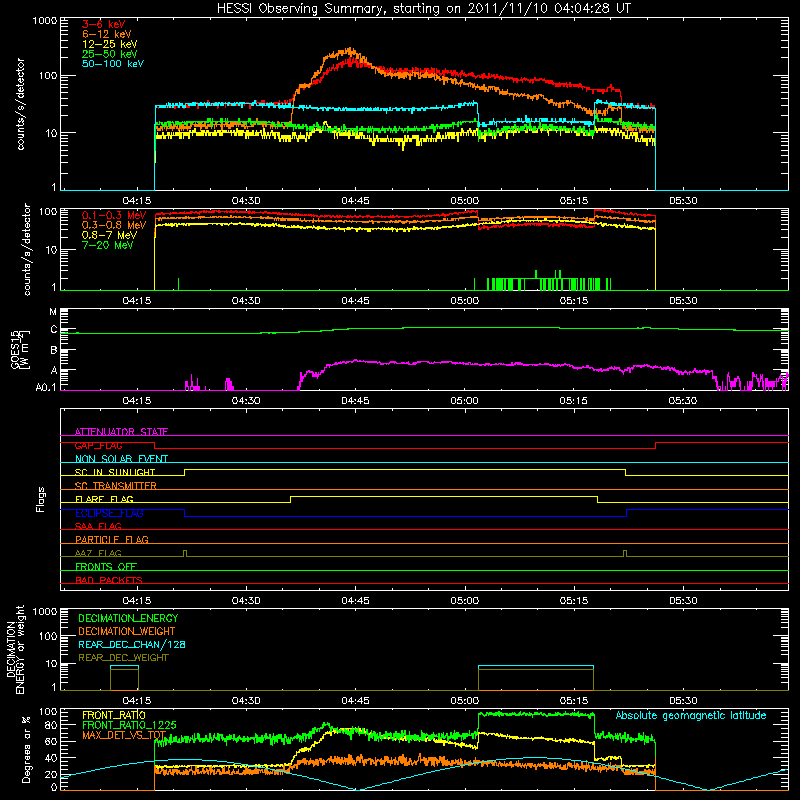The width and height of the screenshot is (800, 800).
Task: Click the 1000 tick label of top panel
Action: [x=45, y=21]
